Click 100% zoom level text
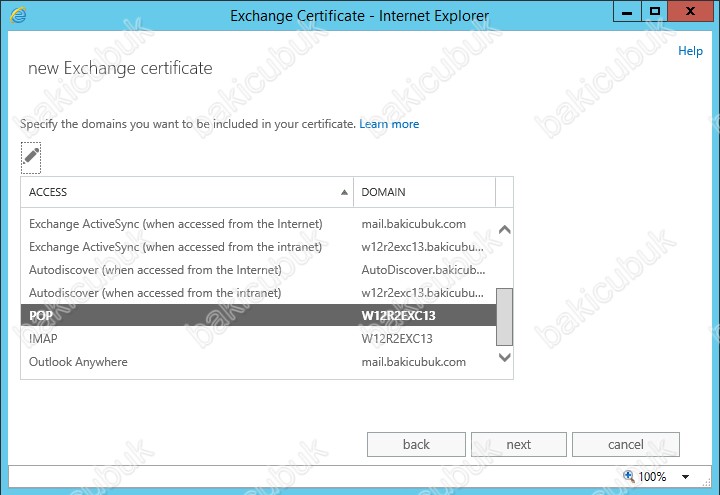Image resolution: width=720 pixels, height=495 pixels. click(652, 477)
